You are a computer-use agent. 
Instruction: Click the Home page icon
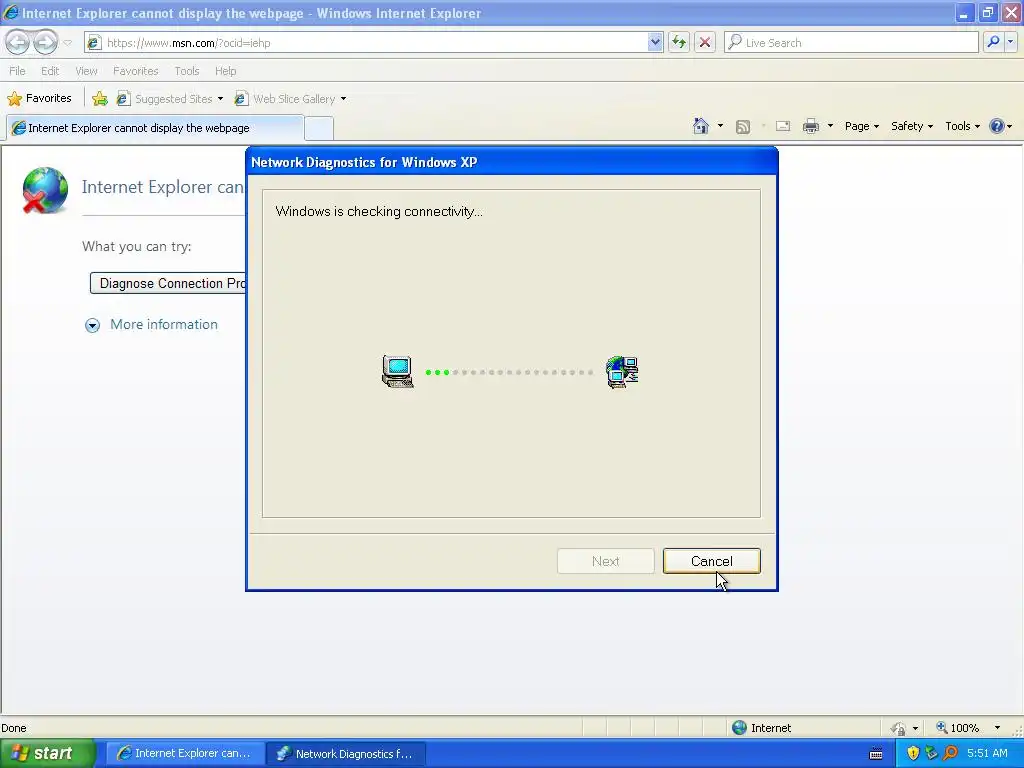[701, 126]
